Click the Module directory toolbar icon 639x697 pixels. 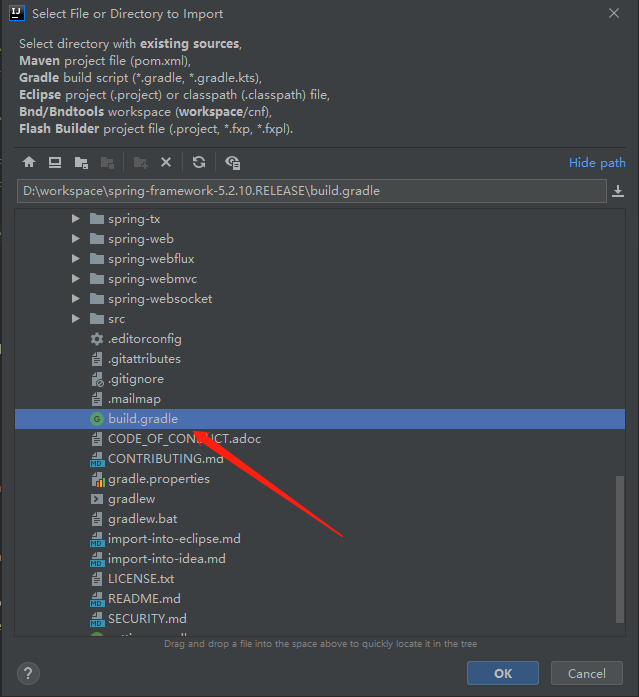click(x=108, y=163)
